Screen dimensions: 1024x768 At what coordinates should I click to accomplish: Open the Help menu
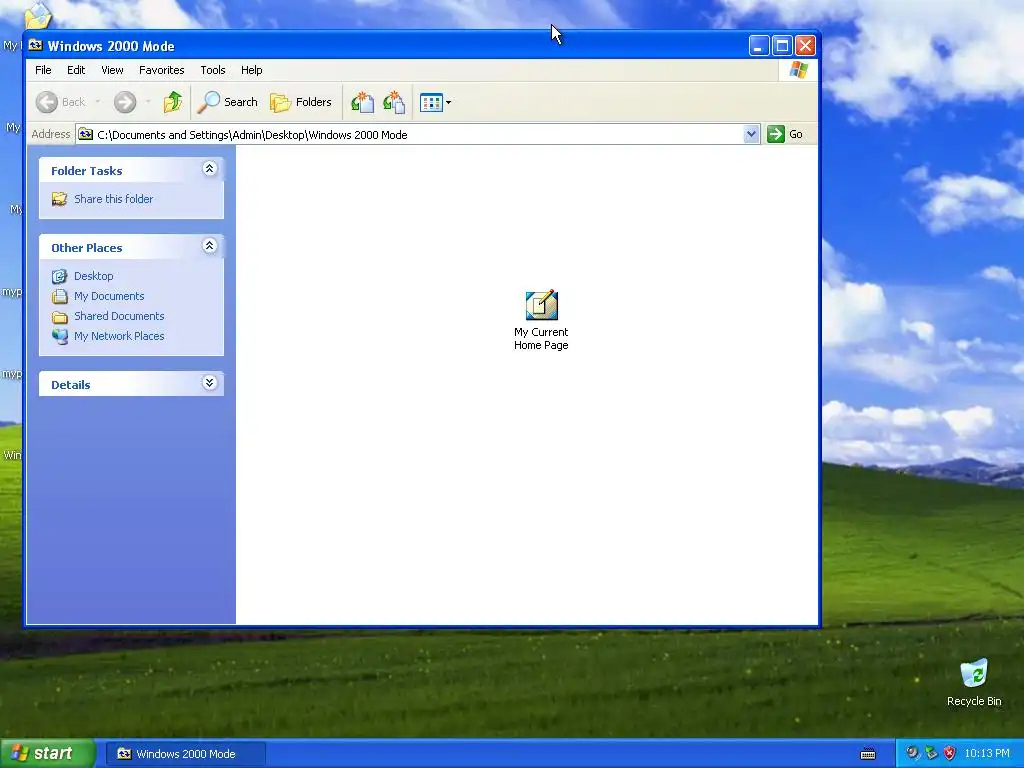click(x=251, y=70)
